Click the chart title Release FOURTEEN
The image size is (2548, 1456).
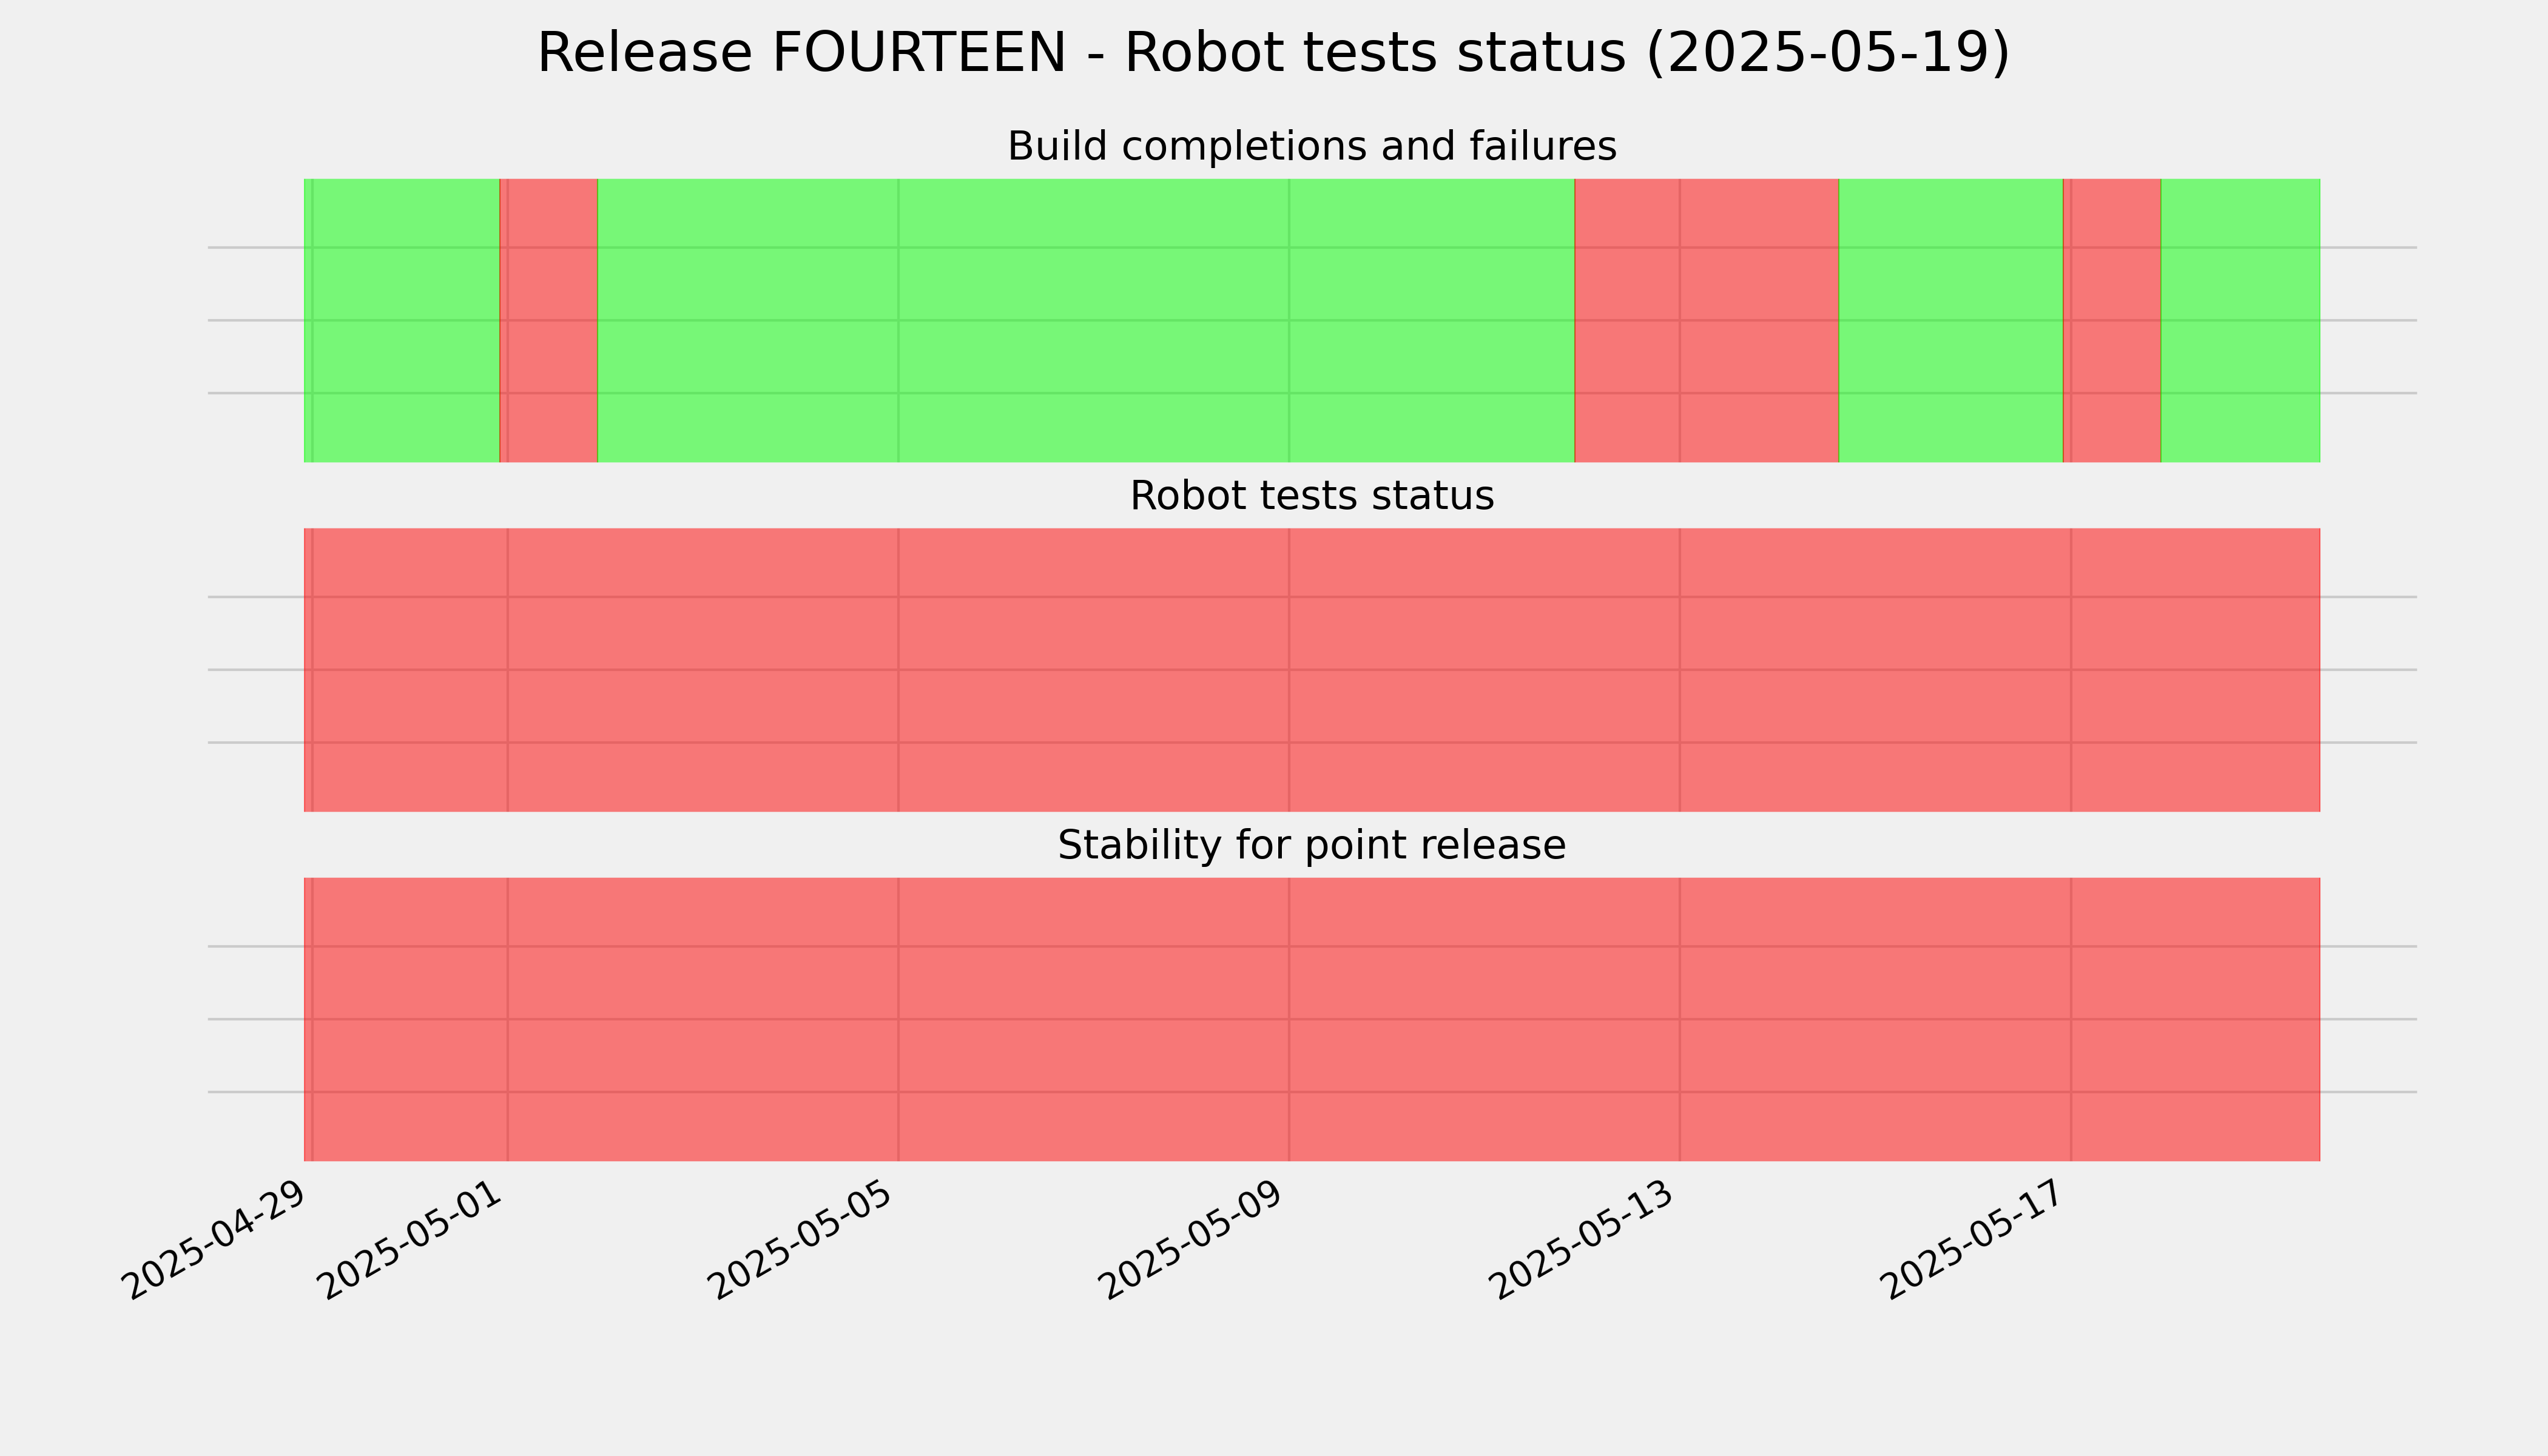[1273, 53]
